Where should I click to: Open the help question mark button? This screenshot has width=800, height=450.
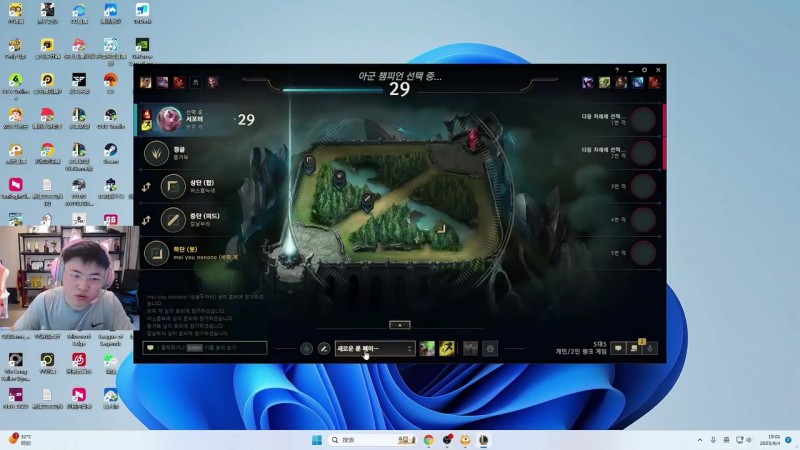click(617, 70)
